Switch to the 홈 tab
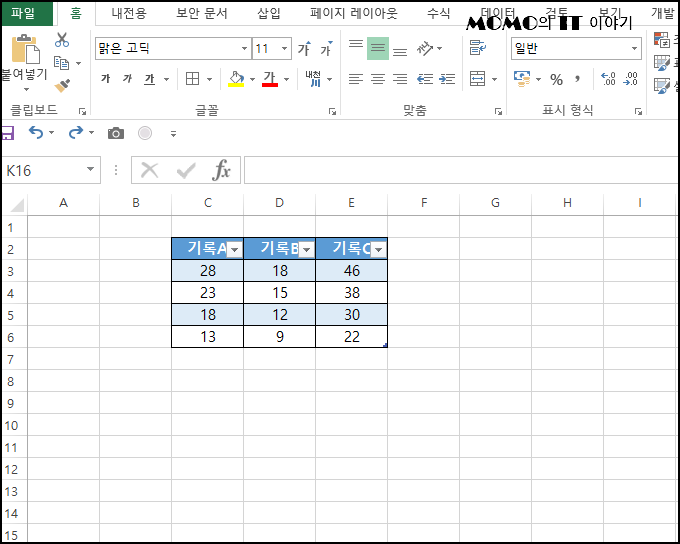This screenshot has width=680, height=544. click(x=76, y=13)
